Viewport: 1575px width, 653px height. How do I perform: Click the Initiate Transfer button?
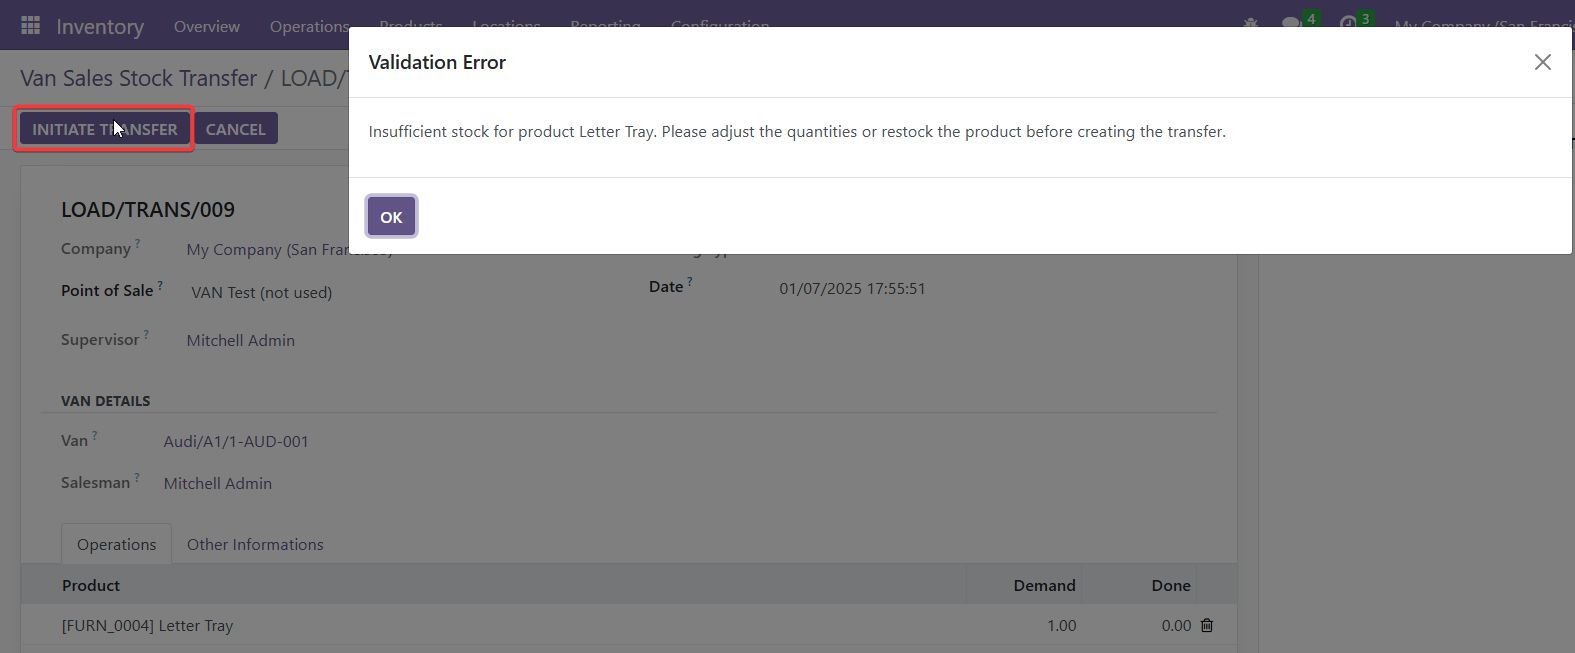(x=104, y=129)
